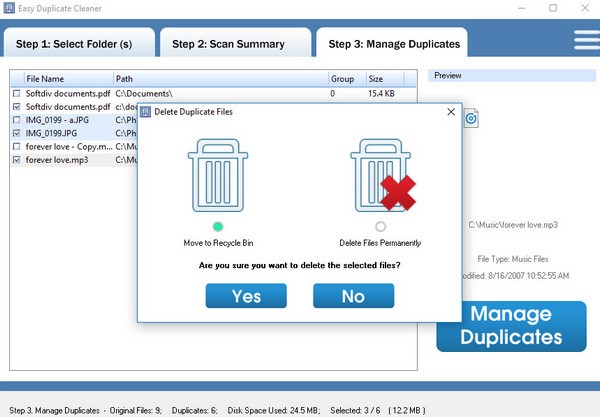Switch to Step 1: Select Folder(s) tab
This screenshot has height=417, width=600.
click(79, 42)
